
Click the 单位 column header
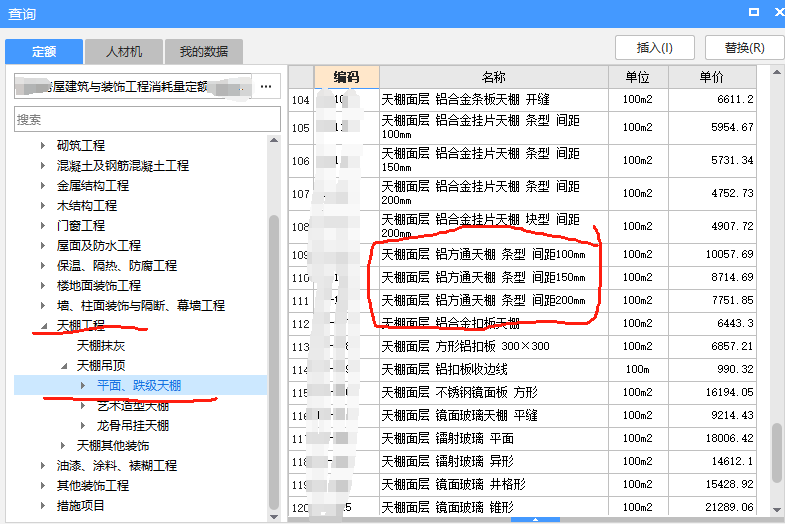[638, 77]
